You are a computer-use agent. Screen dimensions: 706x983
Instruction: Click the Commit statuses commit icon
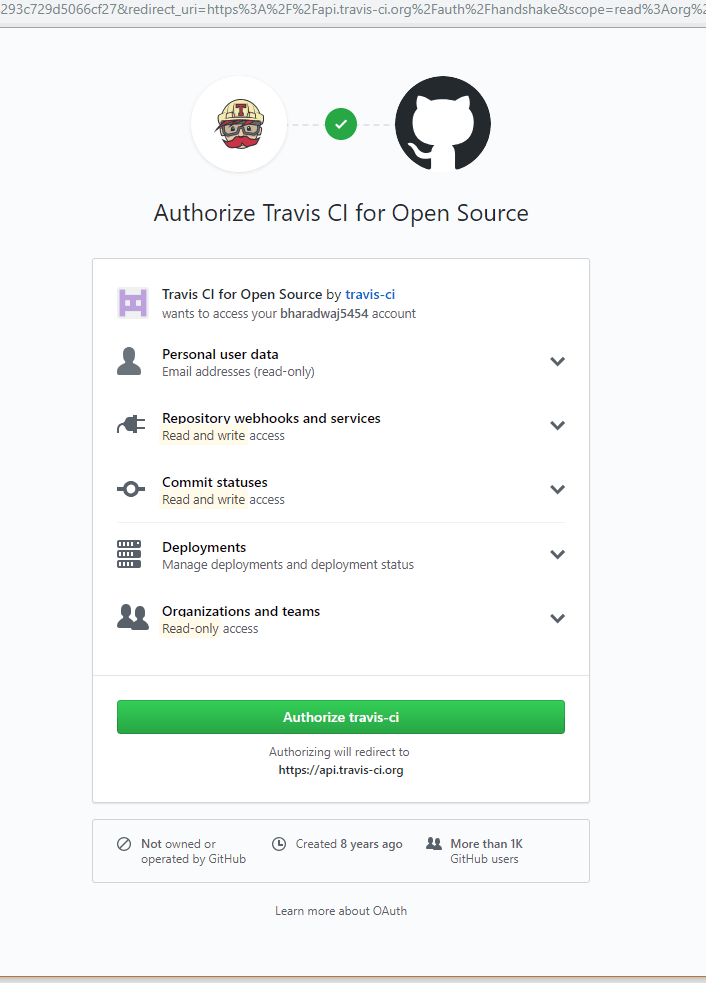(130, 490)
